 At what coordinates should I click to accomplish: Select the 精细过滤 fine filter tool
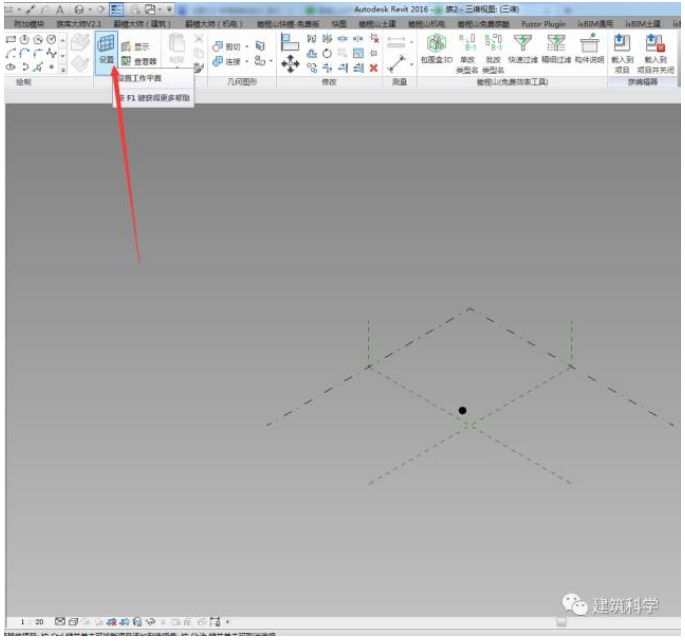(x=555, y=49)
